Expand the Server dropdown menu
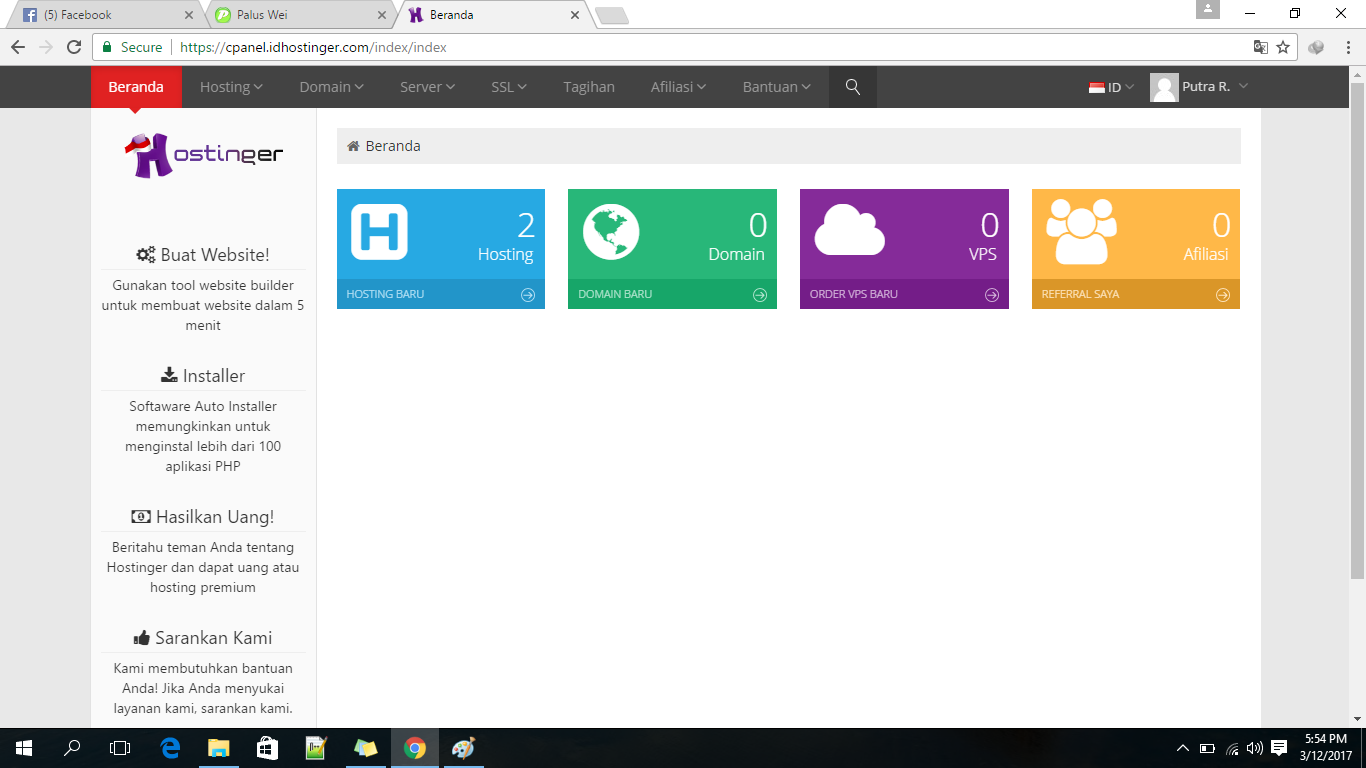This screenshot has height=768, width=1366. coord(427,87)
